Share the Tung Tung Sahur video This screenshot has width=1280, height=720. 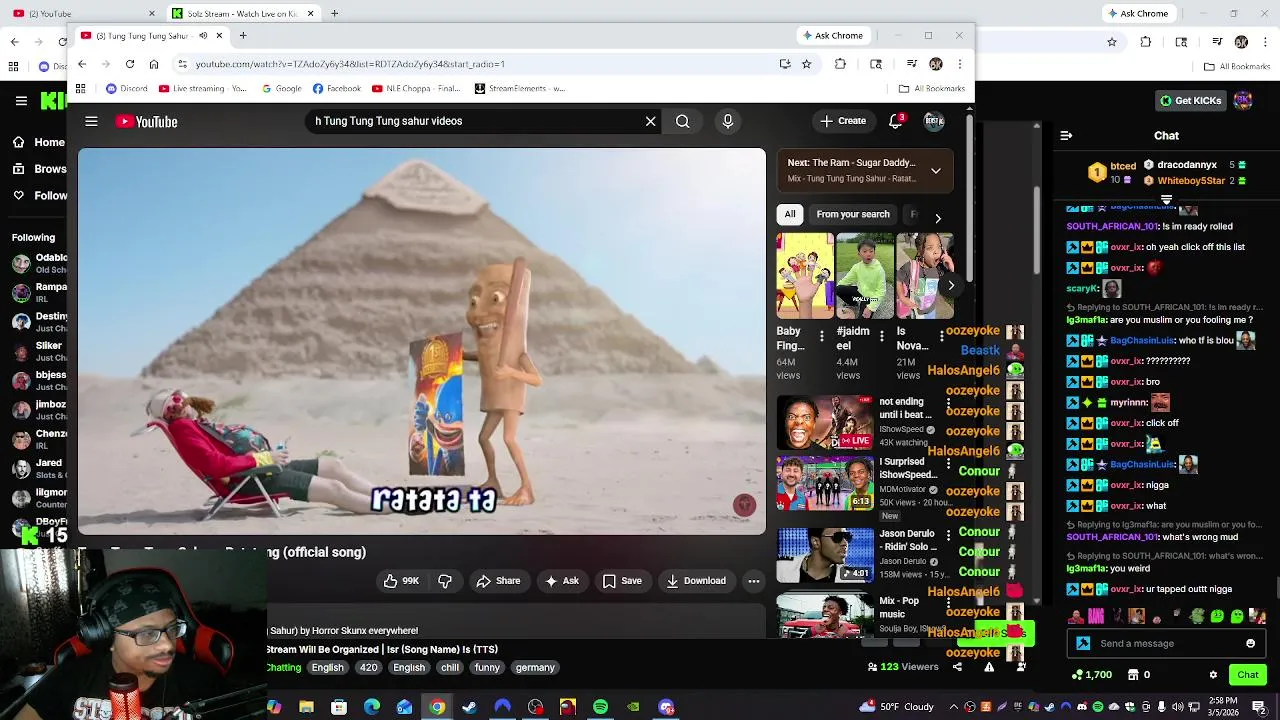pyautogui.click(x=498, y=581)
